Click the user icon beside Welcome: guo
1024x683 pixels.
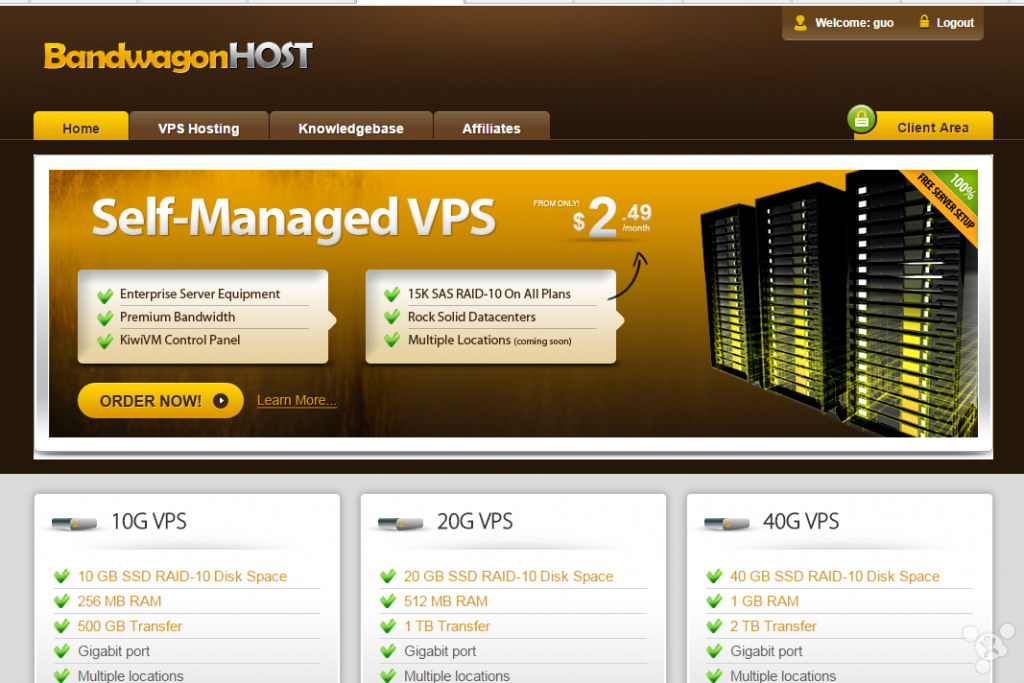click(x=800, y=23)
